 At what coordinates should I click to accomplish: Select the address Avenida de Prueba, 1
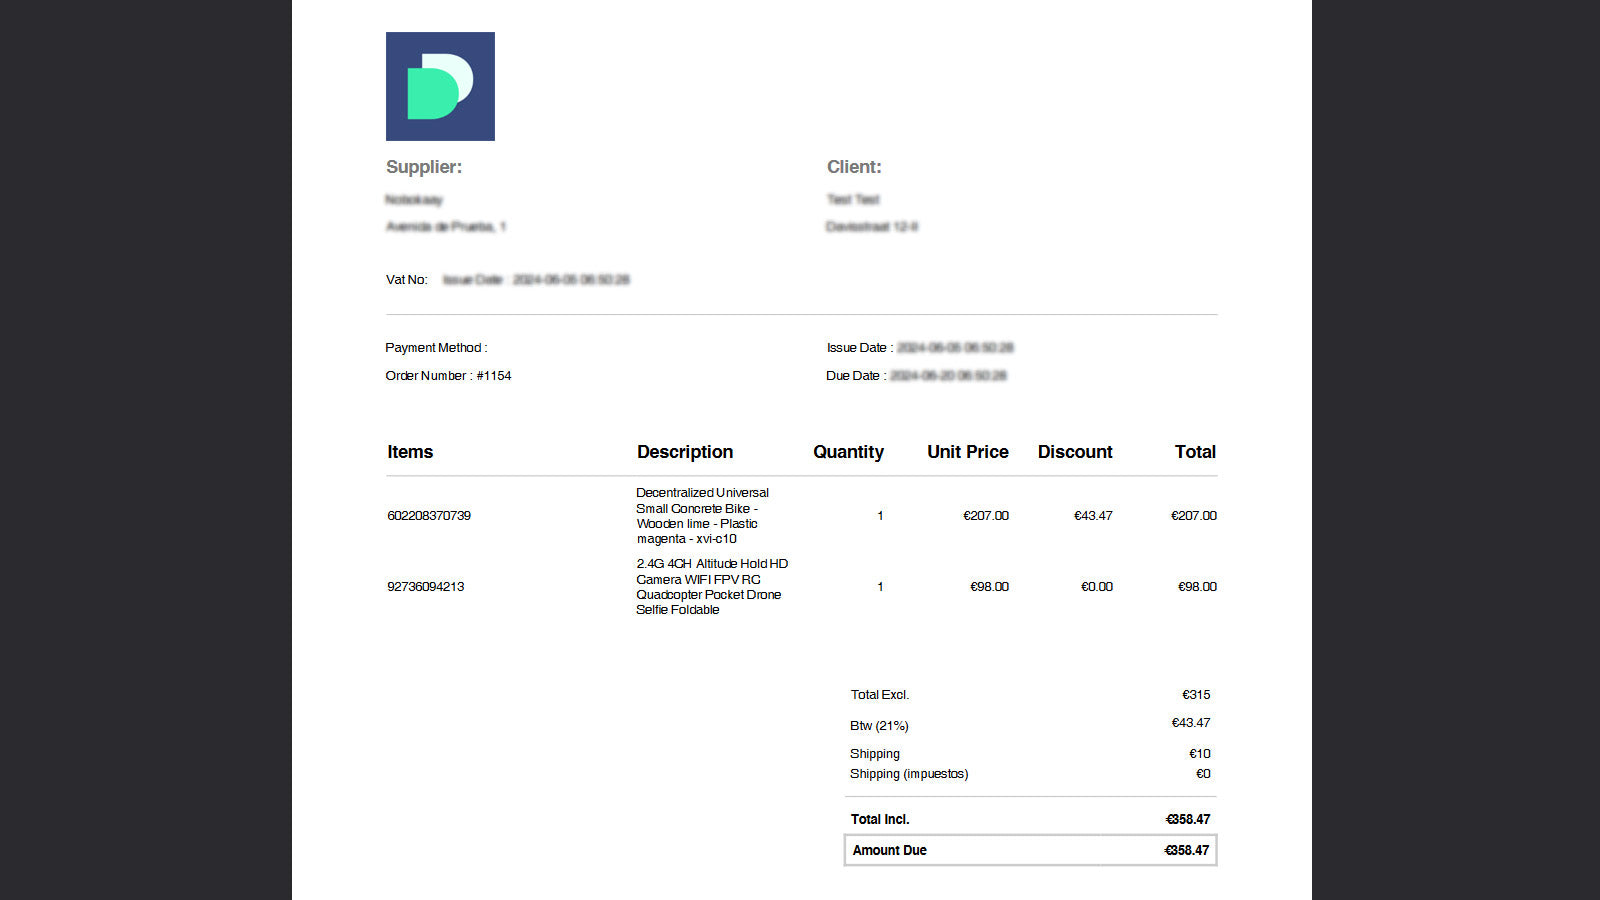[x=446, y=226]
